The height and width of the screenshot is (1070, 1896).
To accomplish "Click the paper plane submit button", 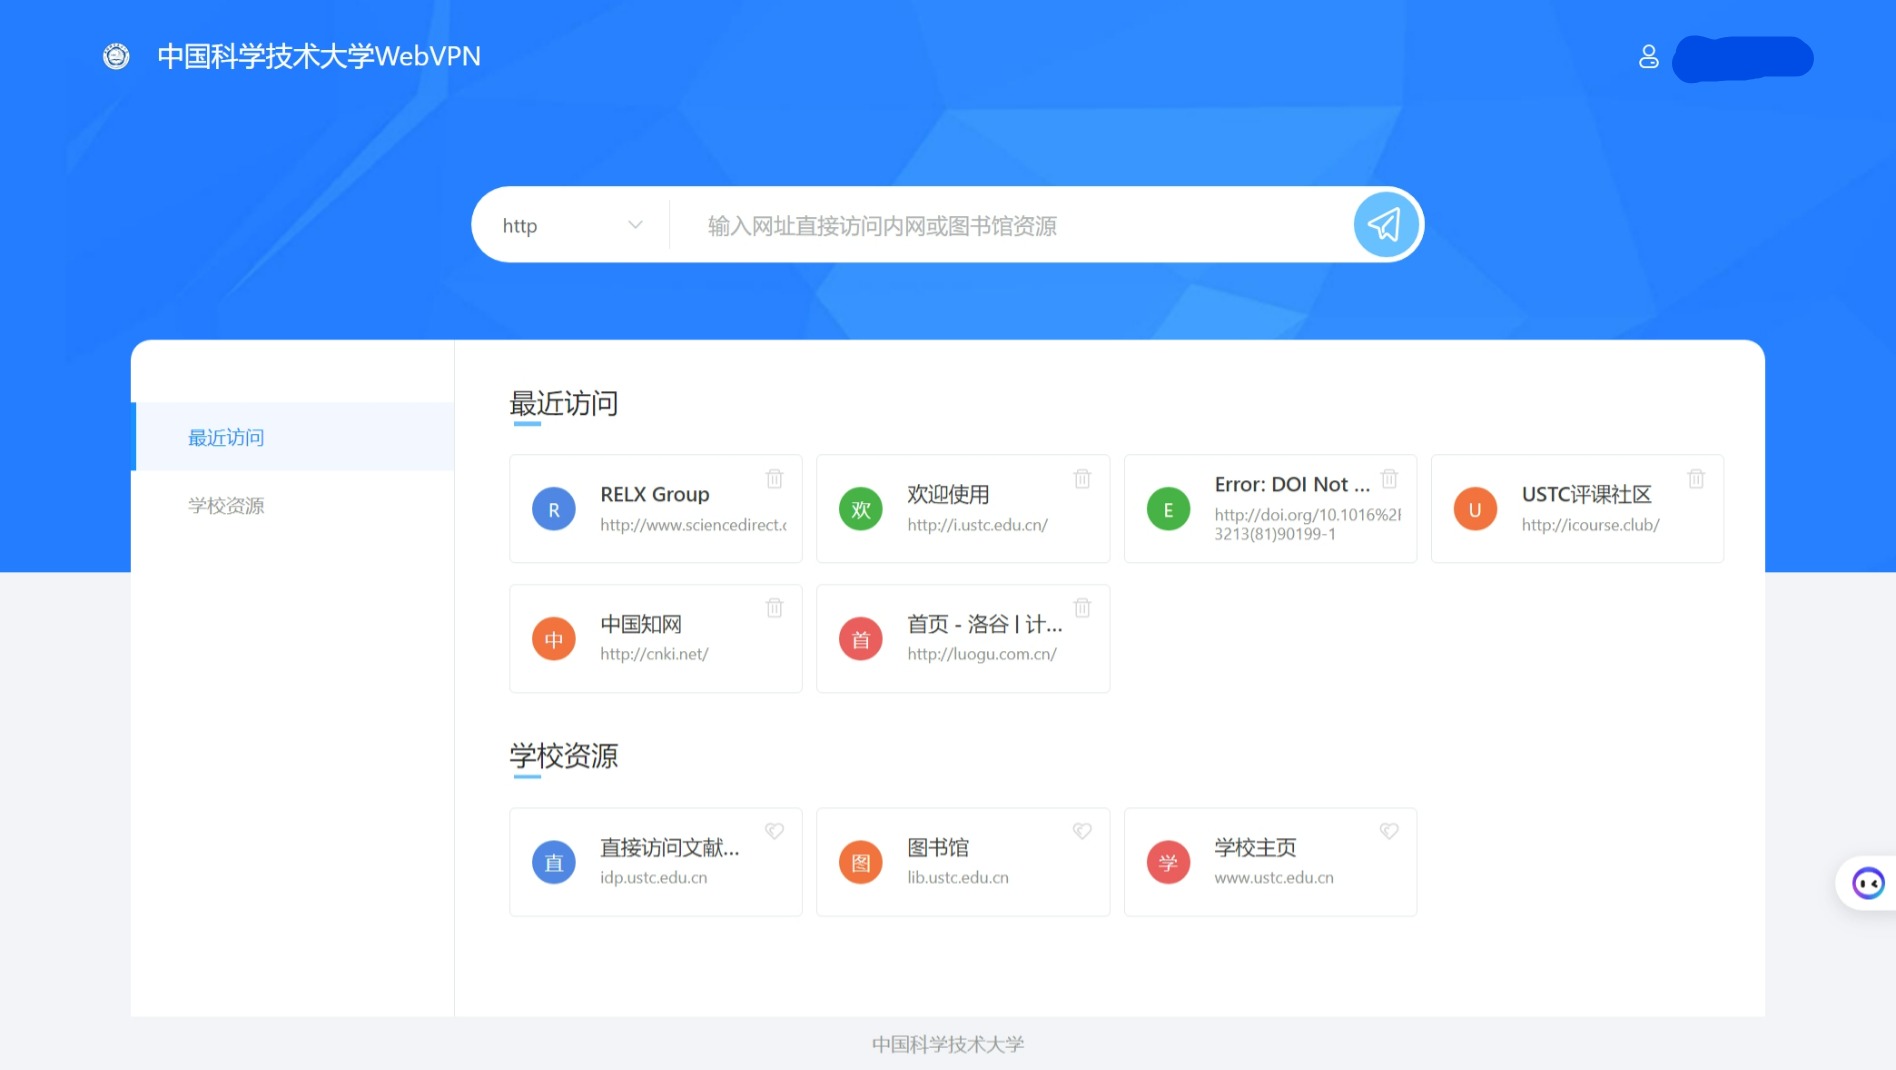I will (x=1385, y=225).
